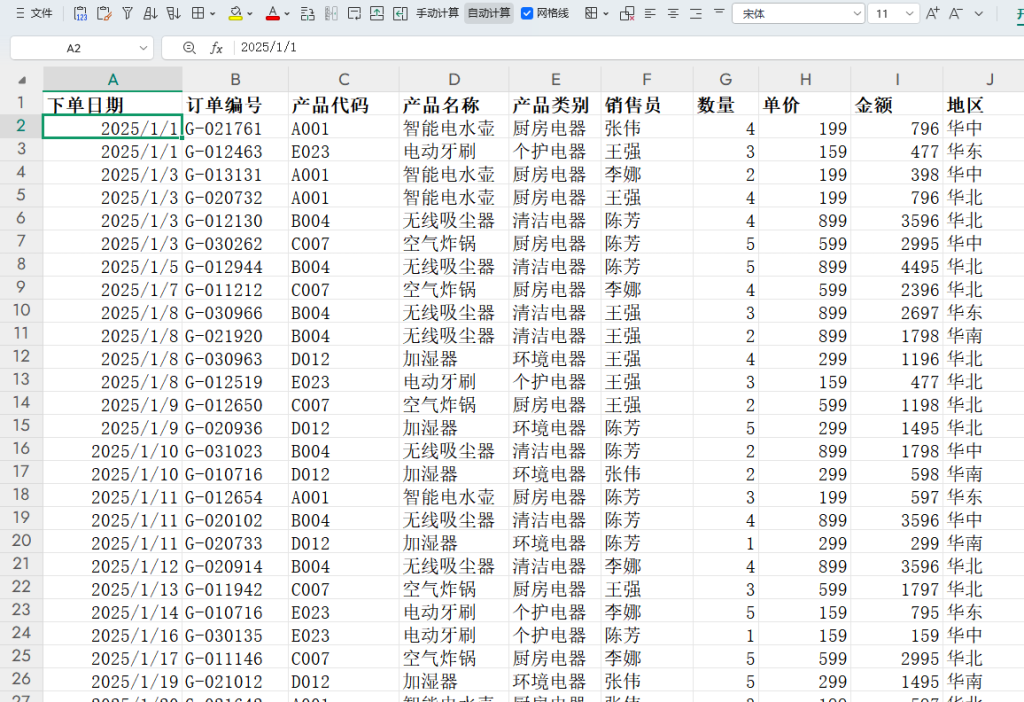The width and height of the screenshot is (1024, 702).
Task: Click the select-all corner triangle
Action: tap(22, 80)
